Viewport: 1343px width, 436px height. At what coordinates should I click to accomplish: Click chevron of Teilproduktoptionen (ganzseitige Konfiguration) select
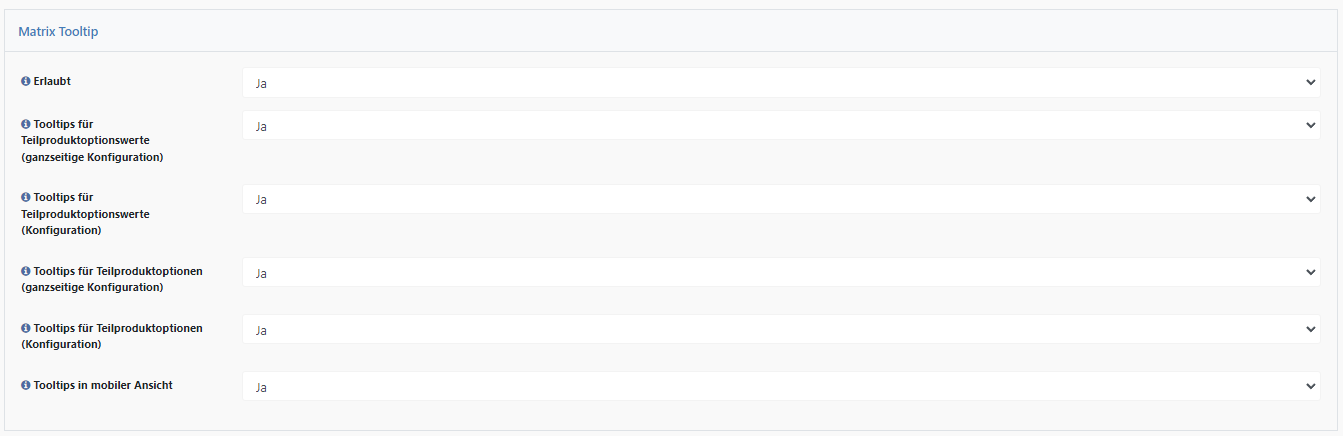coord(1311,272)
